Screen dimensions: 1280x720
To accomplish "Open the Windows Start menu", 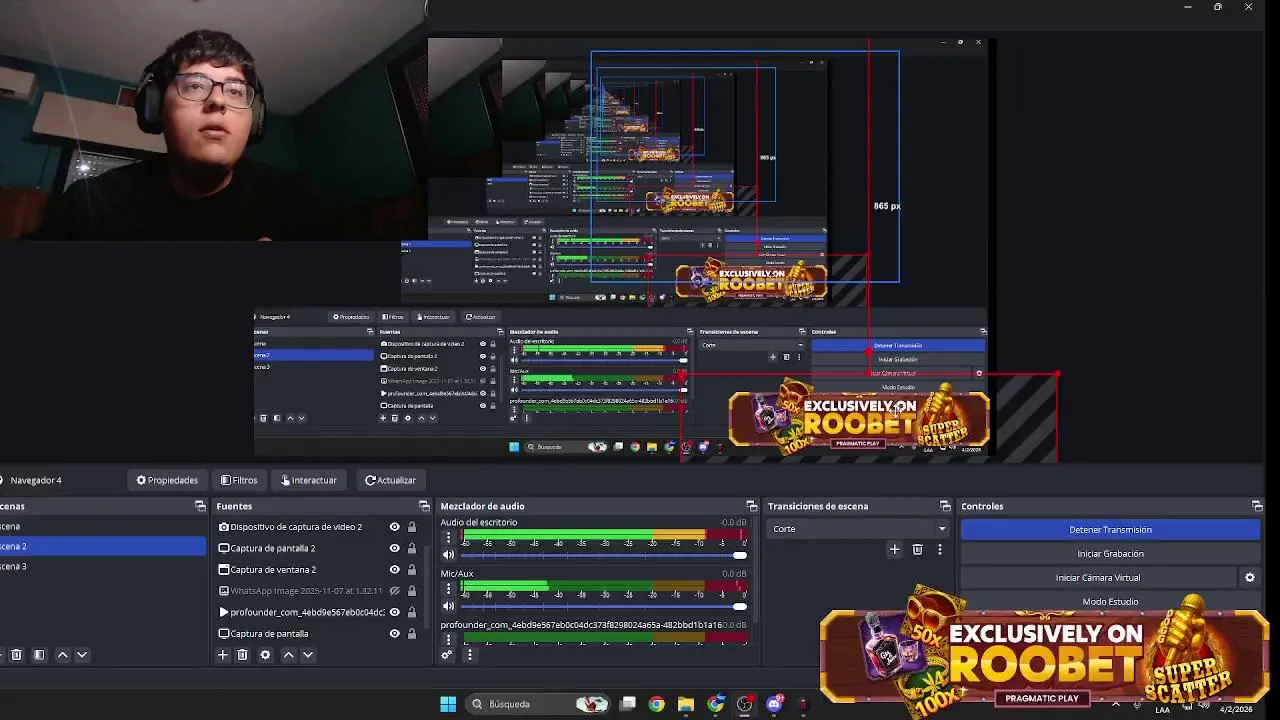I will (x=448, y=704).
